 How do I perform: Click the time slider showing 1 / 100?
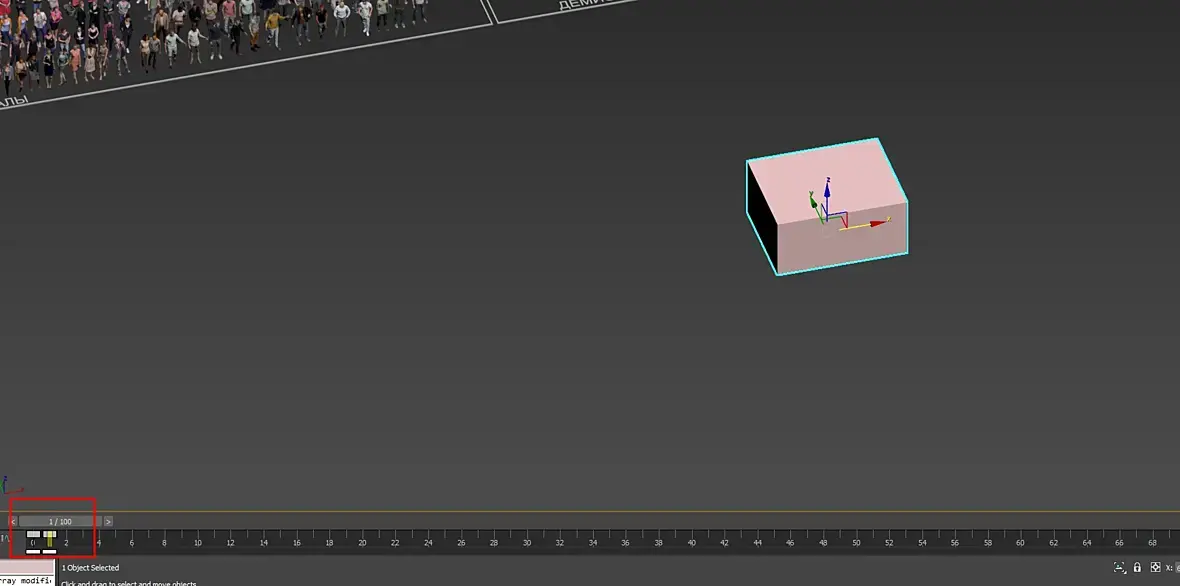point(60,521)
